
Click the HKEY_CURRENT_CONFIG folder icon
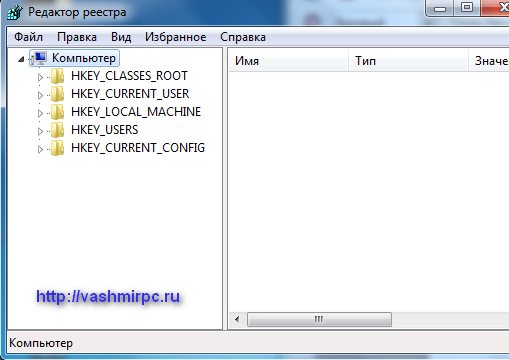click(58, 148)
